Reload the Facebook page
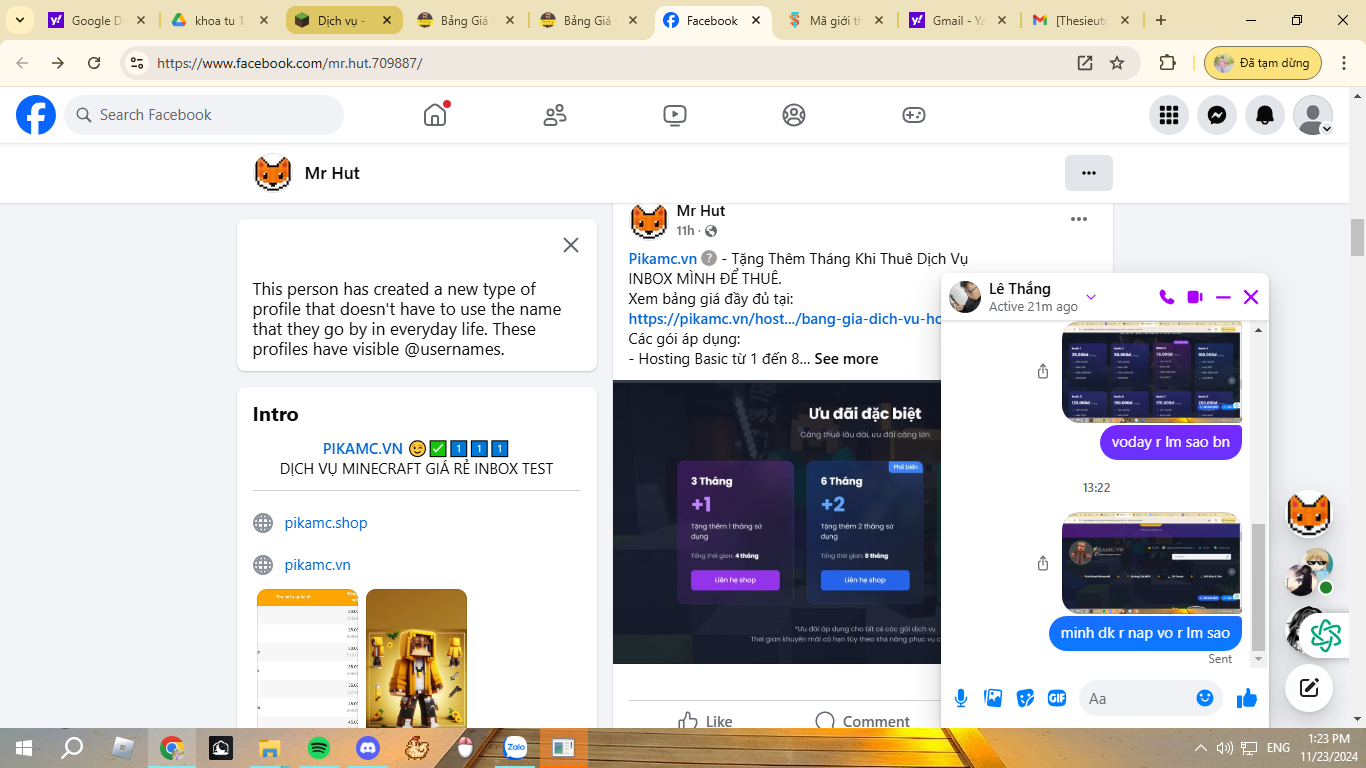The image size is (1366, 768). [94, 63]
